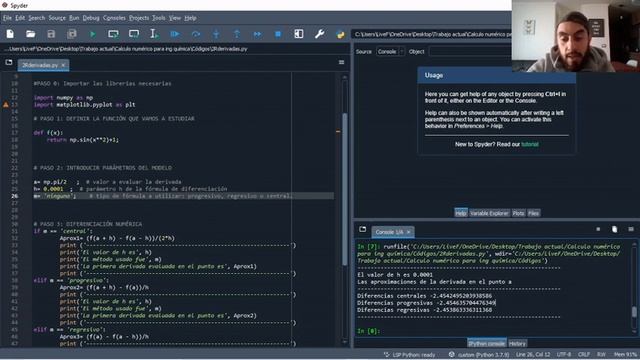This screenshot has height=360, width=640.
Task: Open the Help menu in menu bar
Action: pyautogui.click(x=190, y=18)
